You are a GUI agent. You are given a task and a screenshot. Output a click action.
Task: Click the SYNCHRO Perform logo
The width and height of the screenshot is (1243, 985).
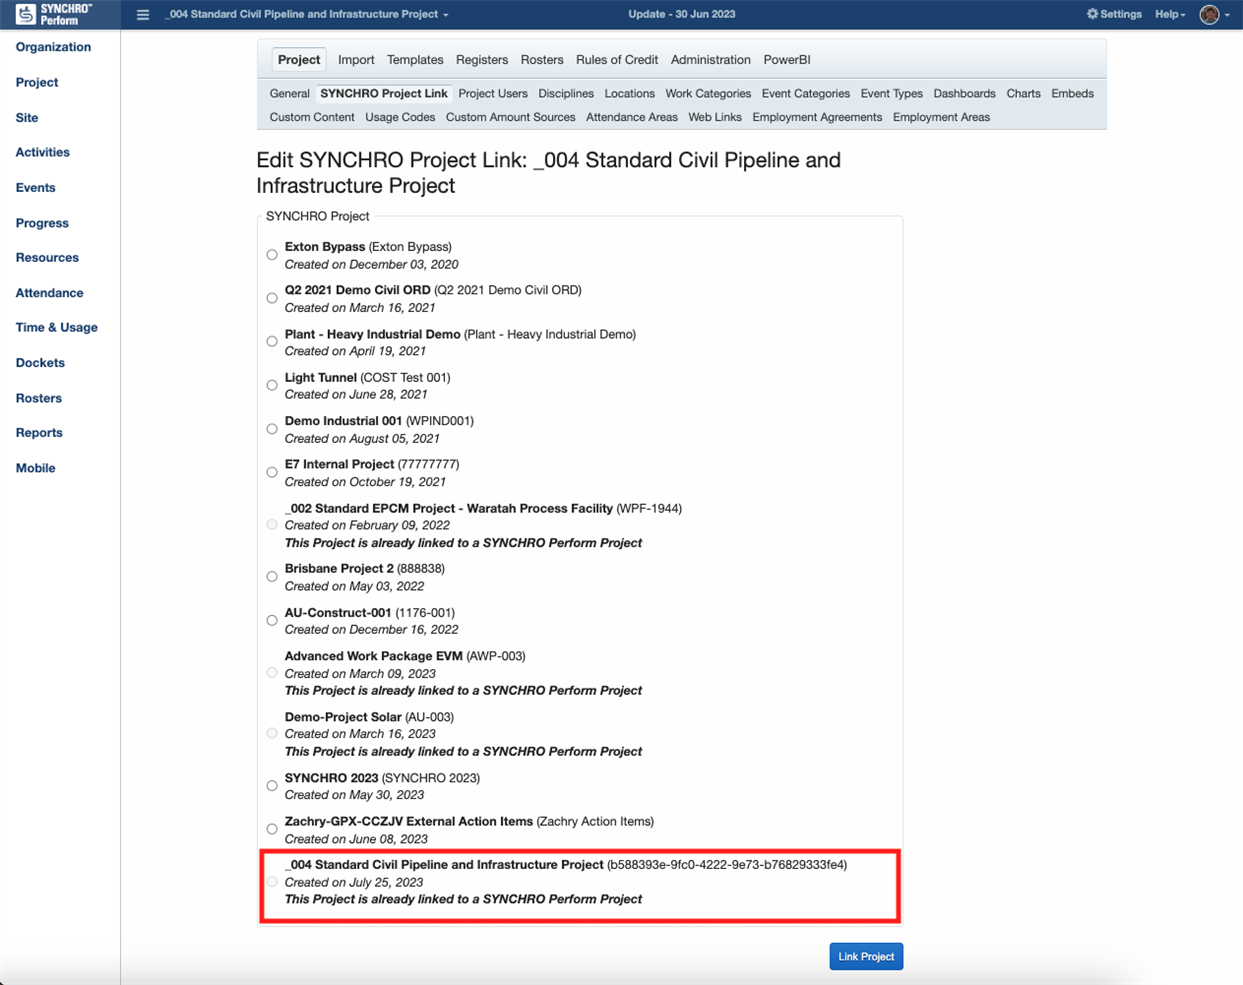pyautogui.click(x=54, y=14)
